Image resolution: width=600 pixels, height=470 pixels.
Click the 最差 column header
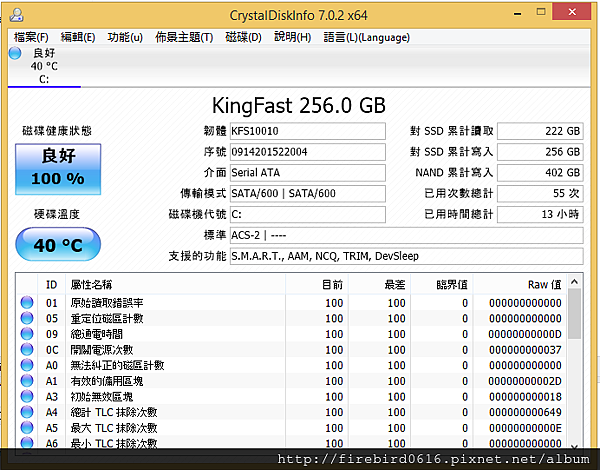point(379,285)
